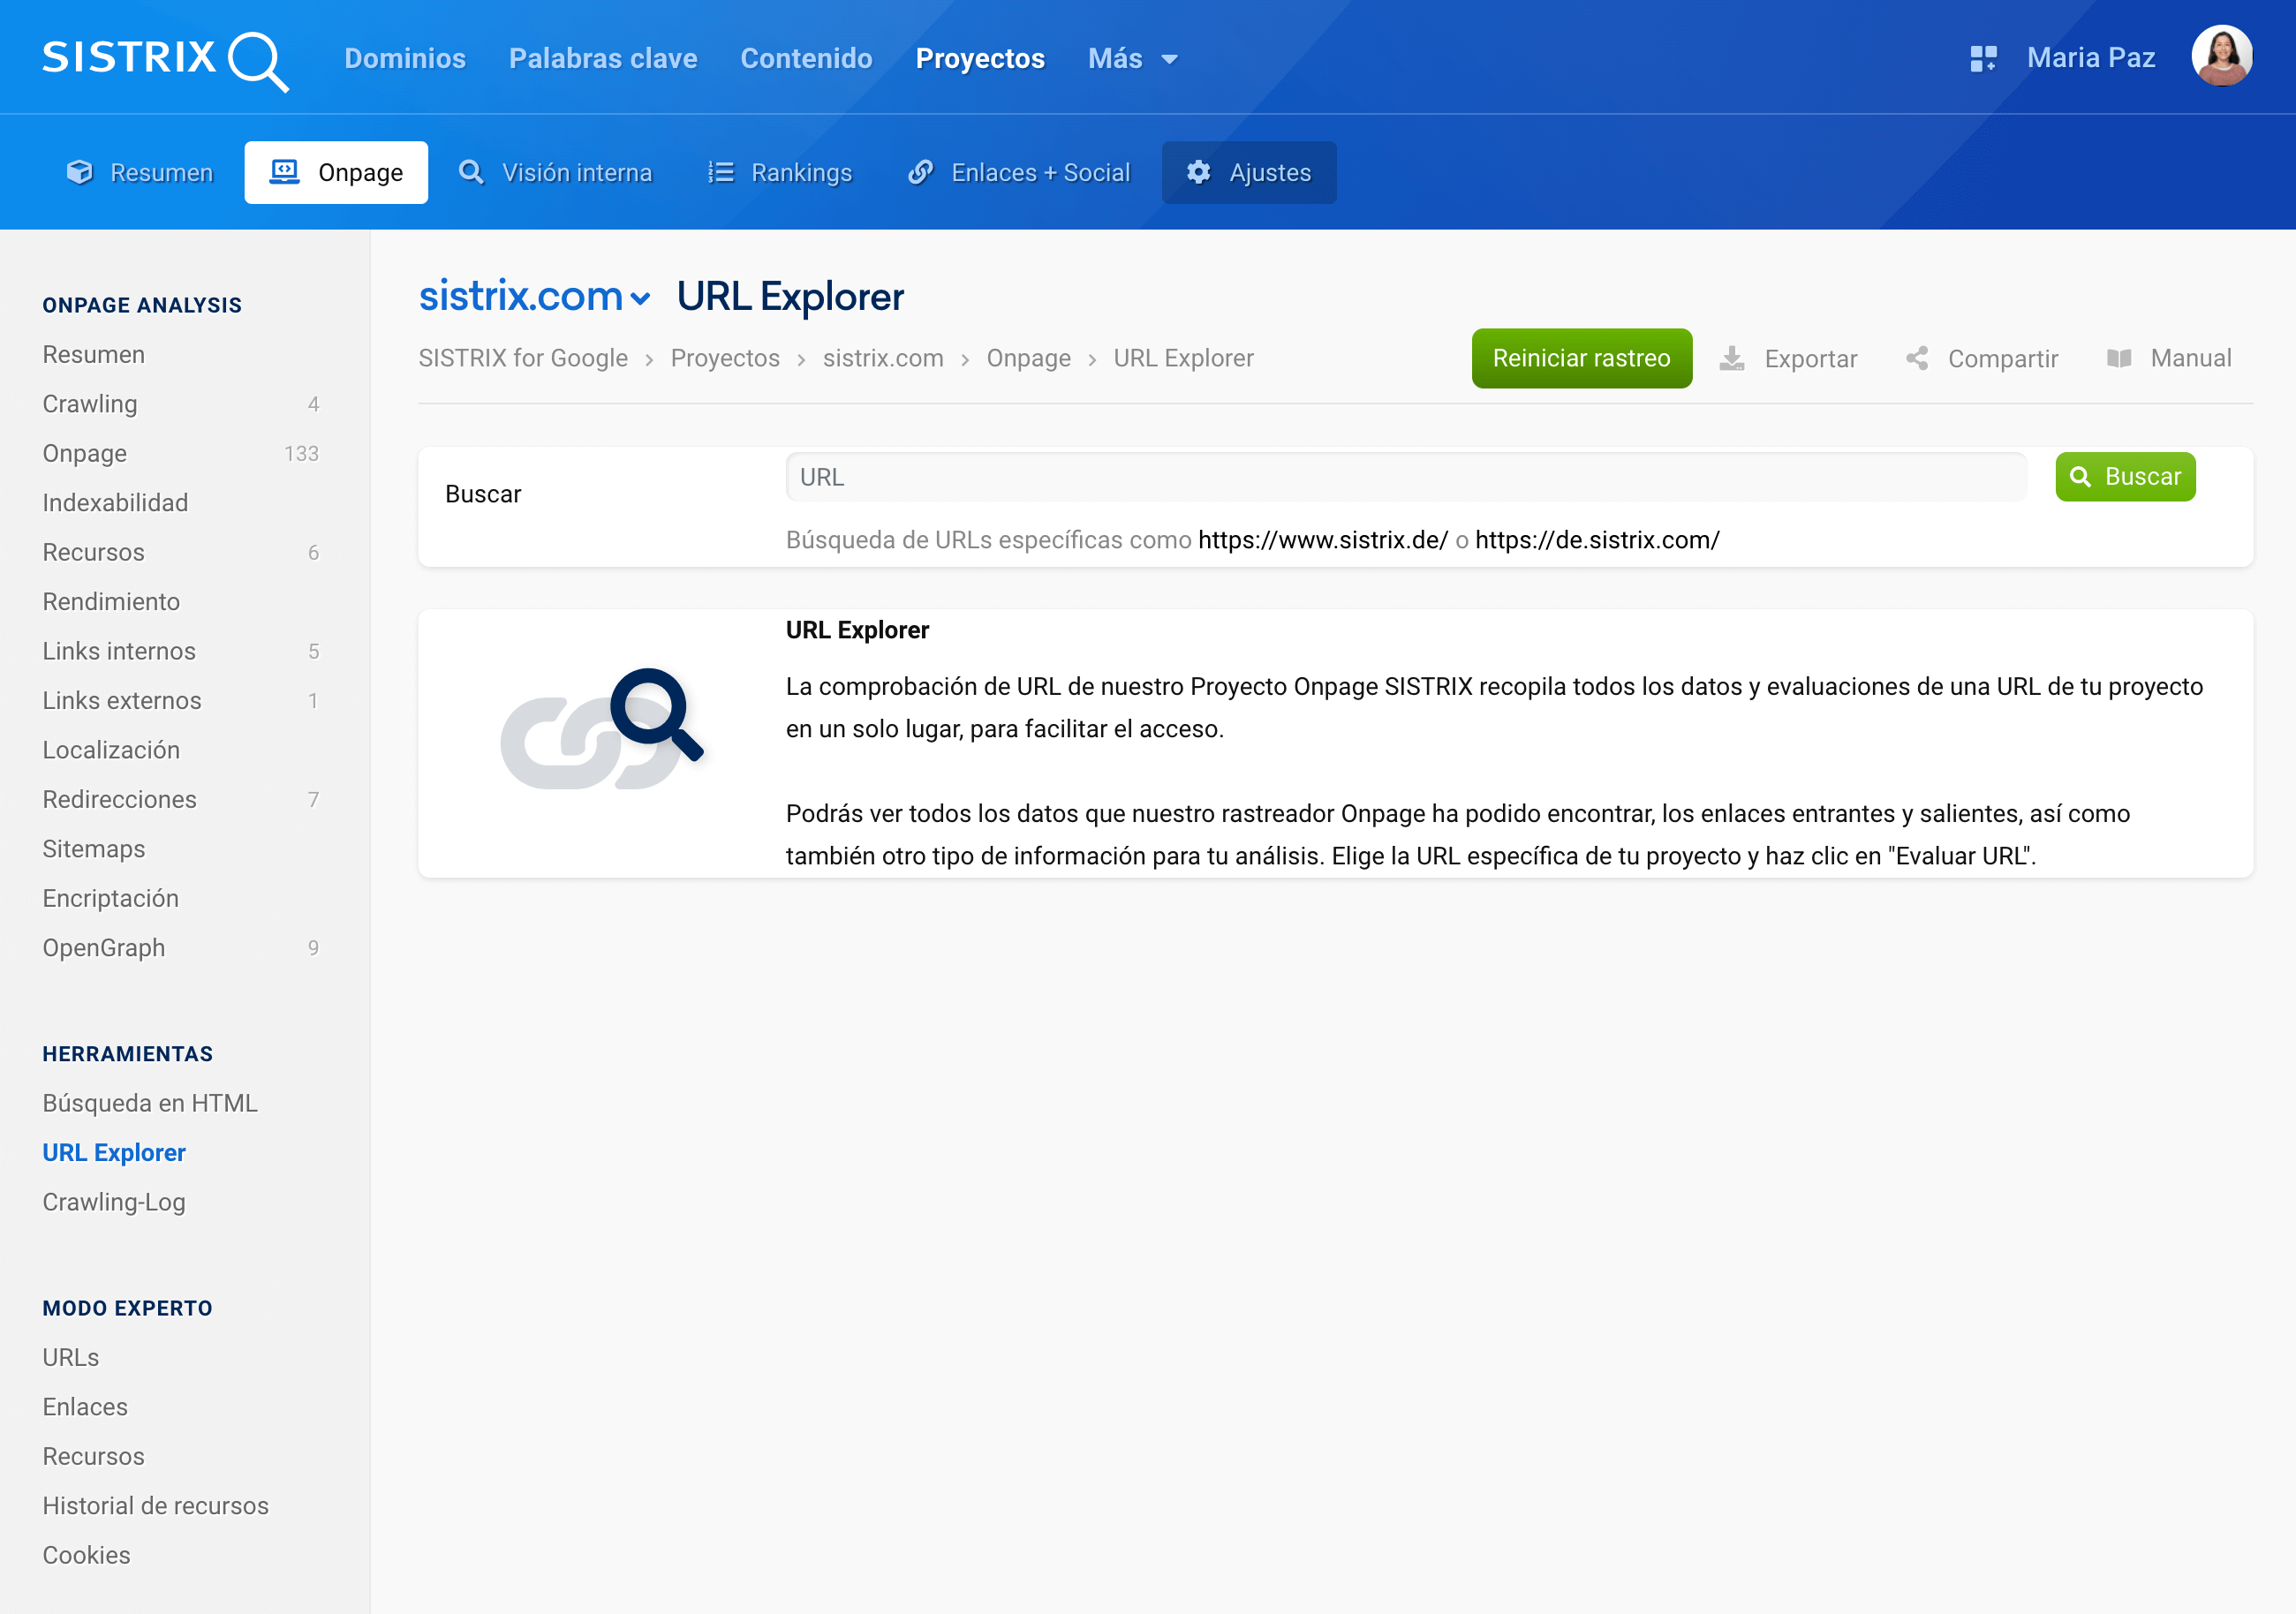The height and width of the screenshot is (1614, 2296).
Task: Focus the URL search input field
Action: pos(1405,477)
